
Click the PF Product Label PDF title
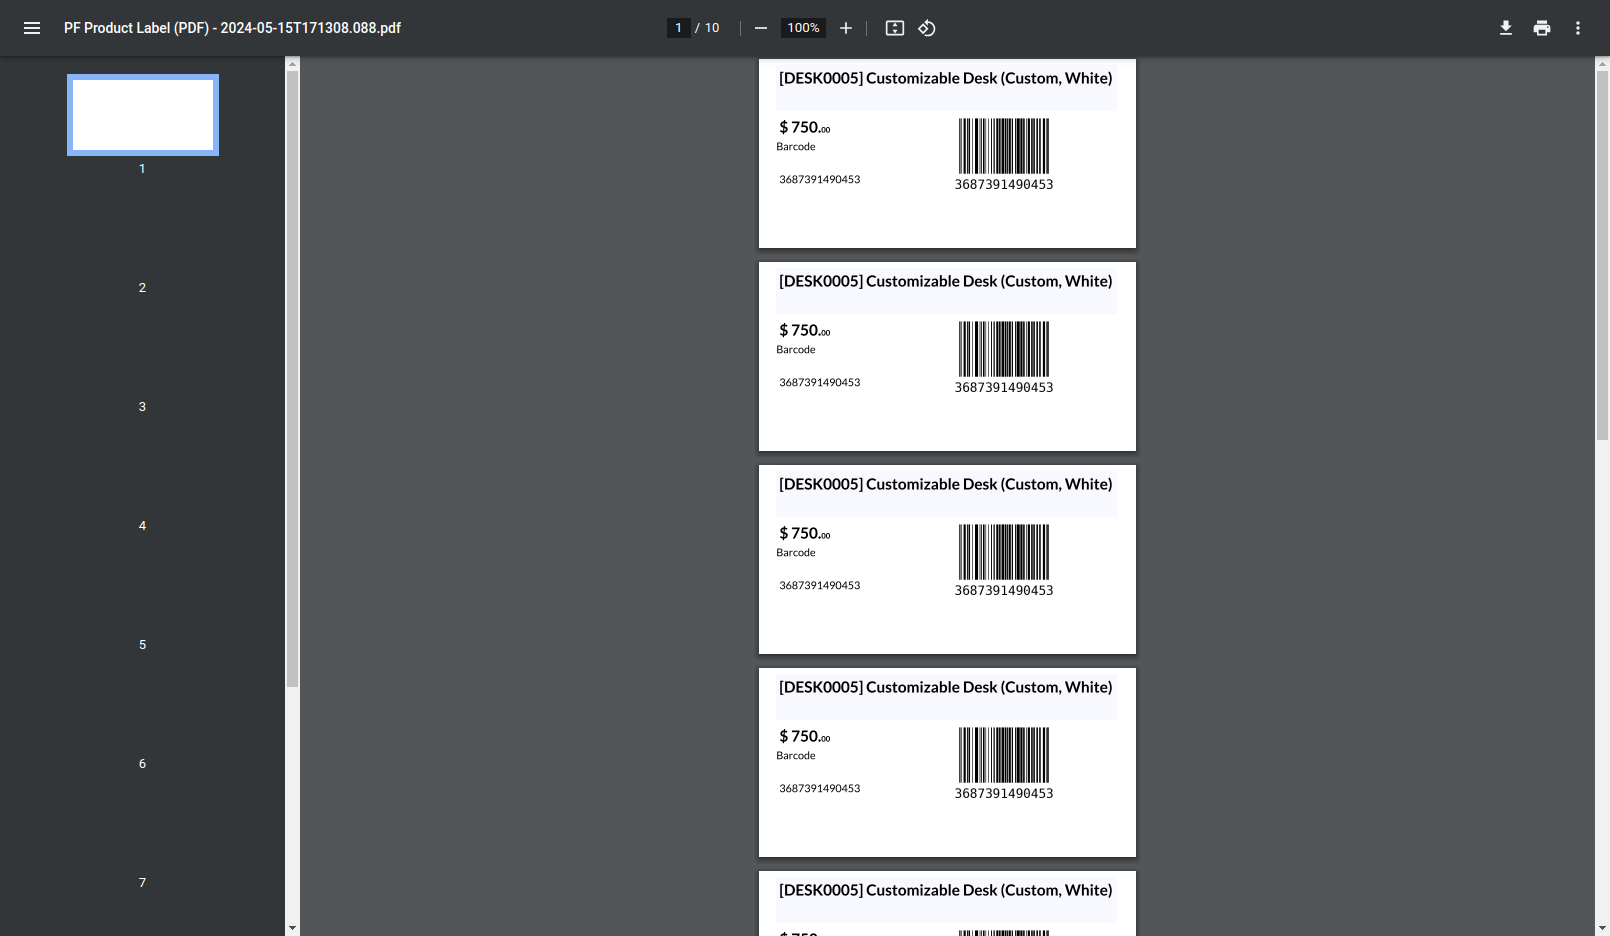pos(232,28)
